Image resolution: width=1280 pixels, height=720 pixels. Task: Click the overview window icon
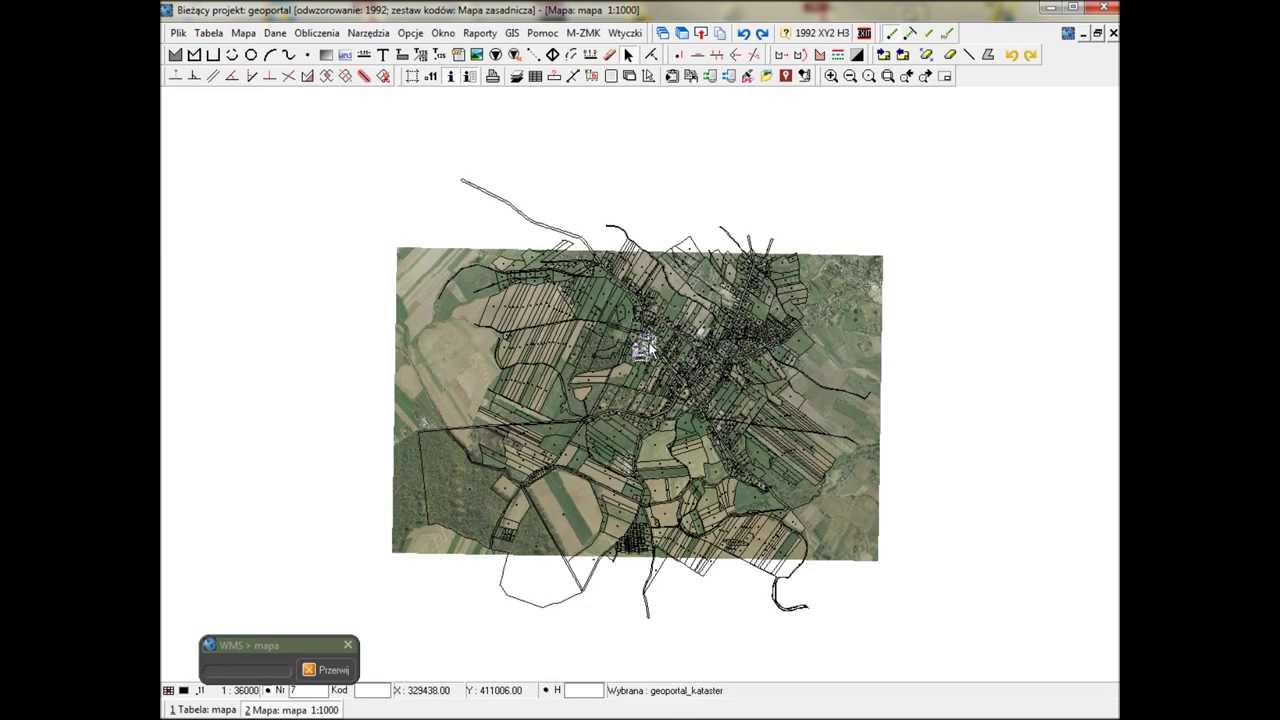pyautogui.click(x=944, y=76)
